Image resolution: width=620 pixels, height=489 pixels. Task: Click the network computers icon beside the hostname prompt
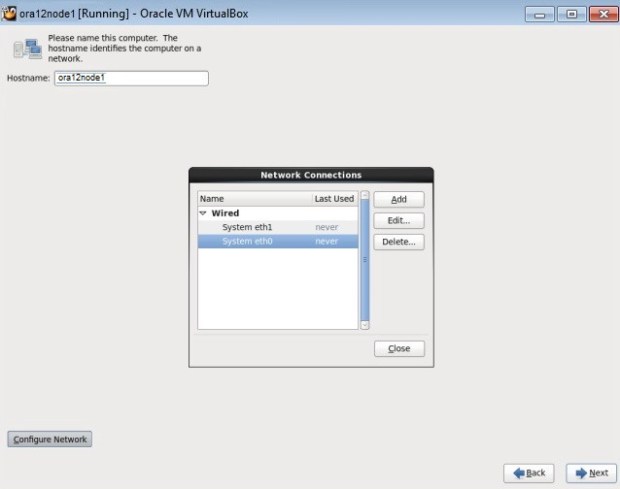28,49
